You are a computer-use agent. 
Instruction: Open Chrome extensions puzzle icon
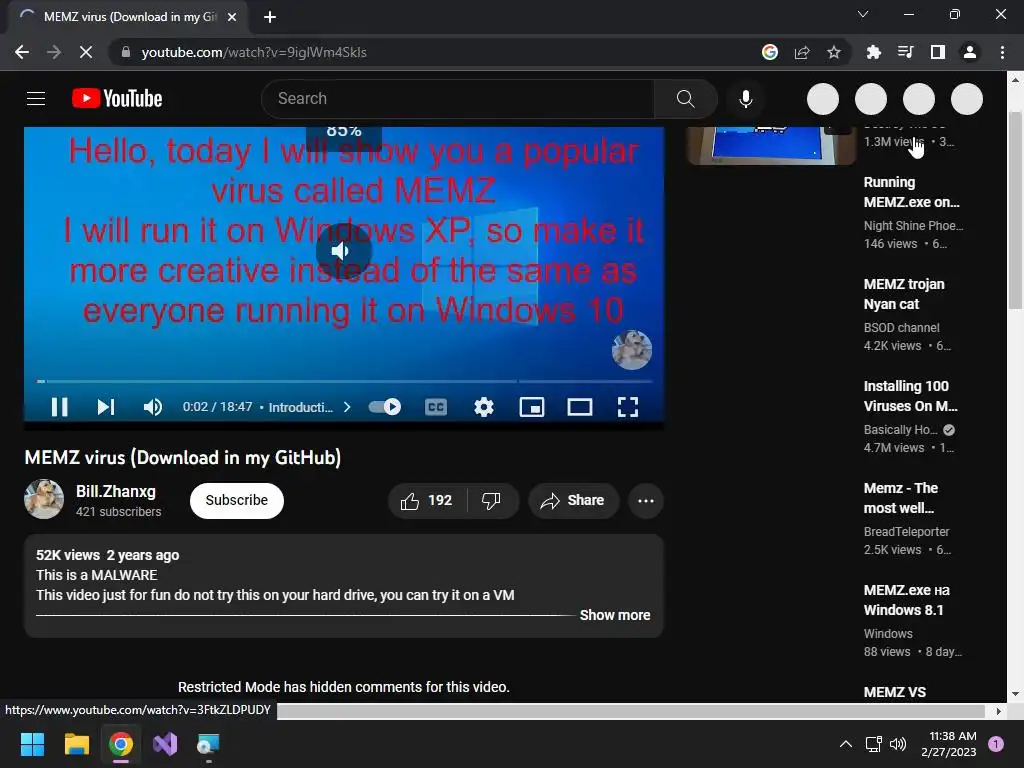pos(873,52)
